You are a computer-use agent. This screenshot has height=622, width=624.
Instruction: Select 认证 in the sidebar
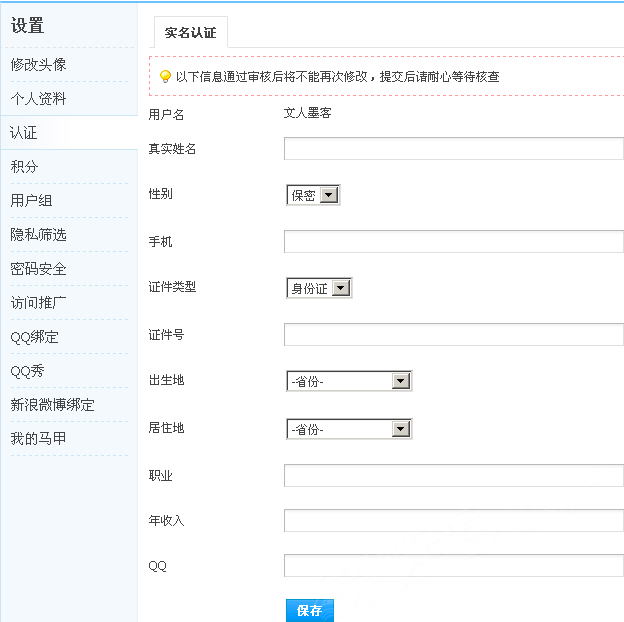pyautogui.click(x=24, y=133)
